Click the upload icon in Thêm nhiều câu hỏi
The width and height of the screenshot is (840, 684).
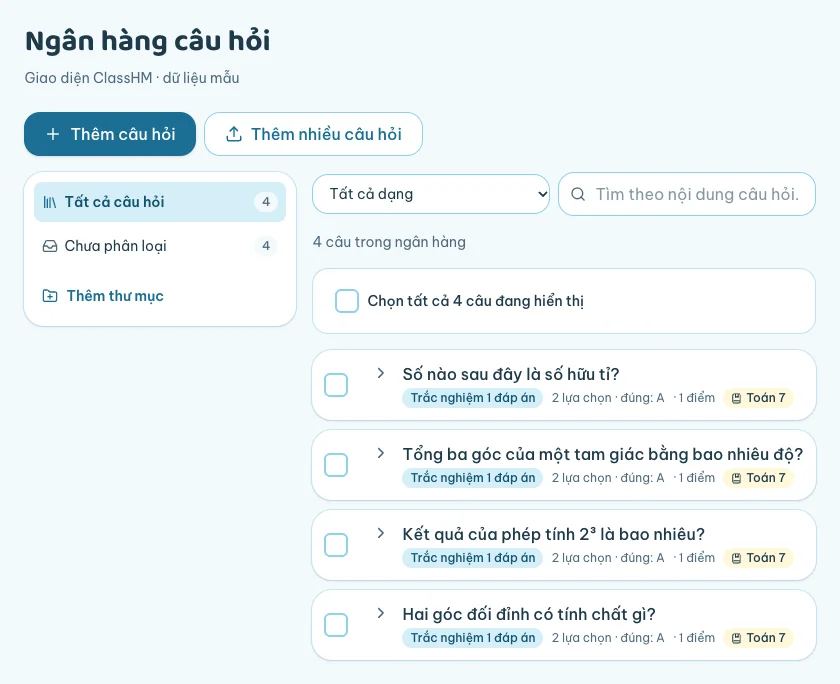point(234,134)
